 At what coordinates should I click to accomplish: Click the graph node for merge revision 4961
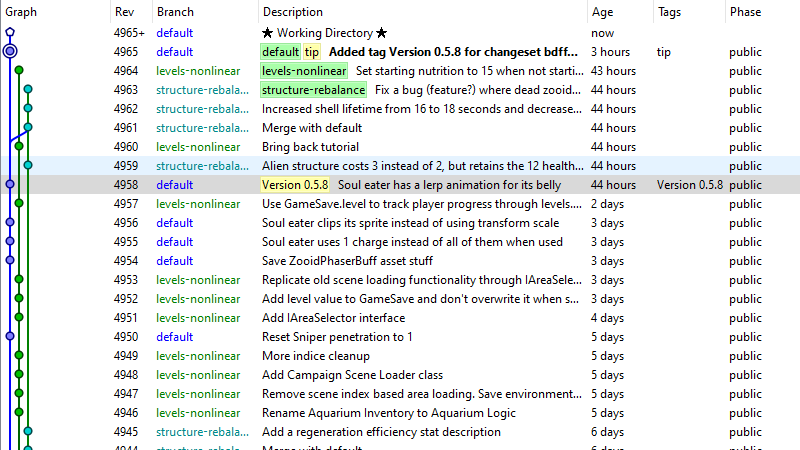point(28,127)
